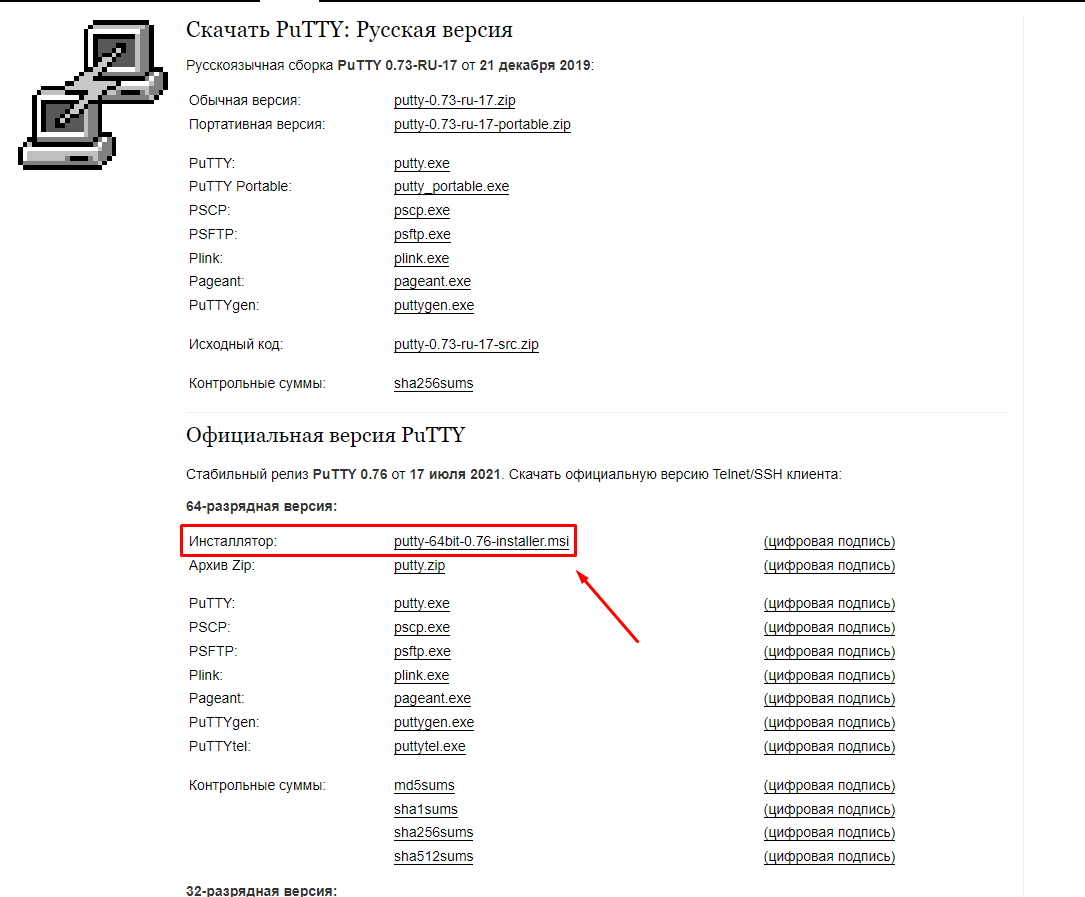This screenshot has width=1085, height=897.
Task: Download official 64-bit plink.exe
Action: (x=421, y=676)
